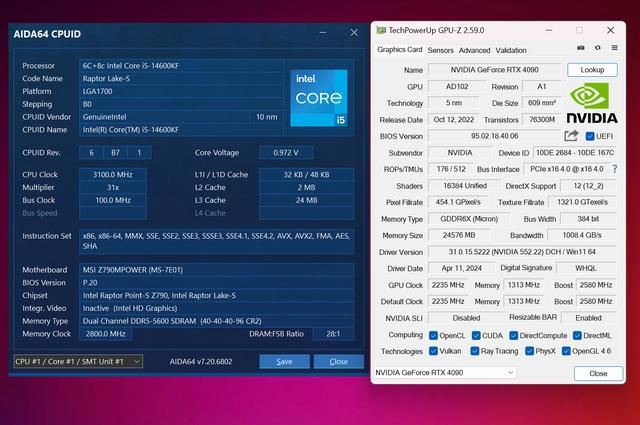Click the Bus Interface question mark icon

coord(615,169)
